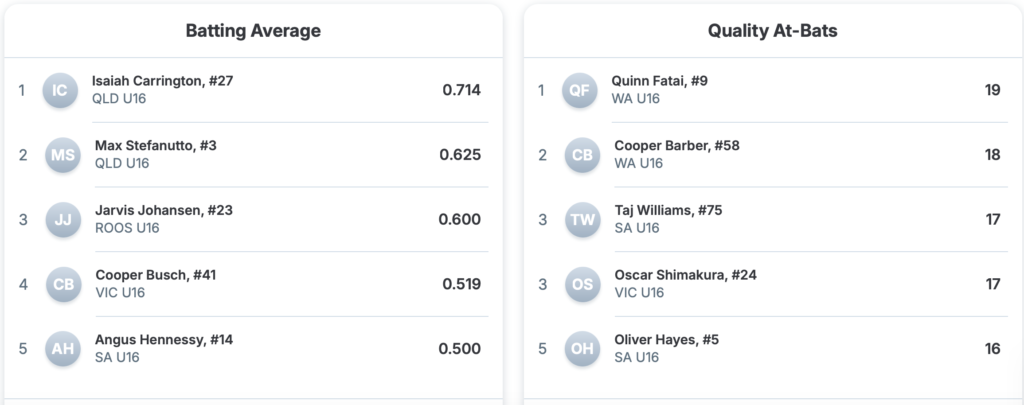1024x405 pixels.
Task: Open Quinn Fatai's QF avatar
Action: [580, 91]
